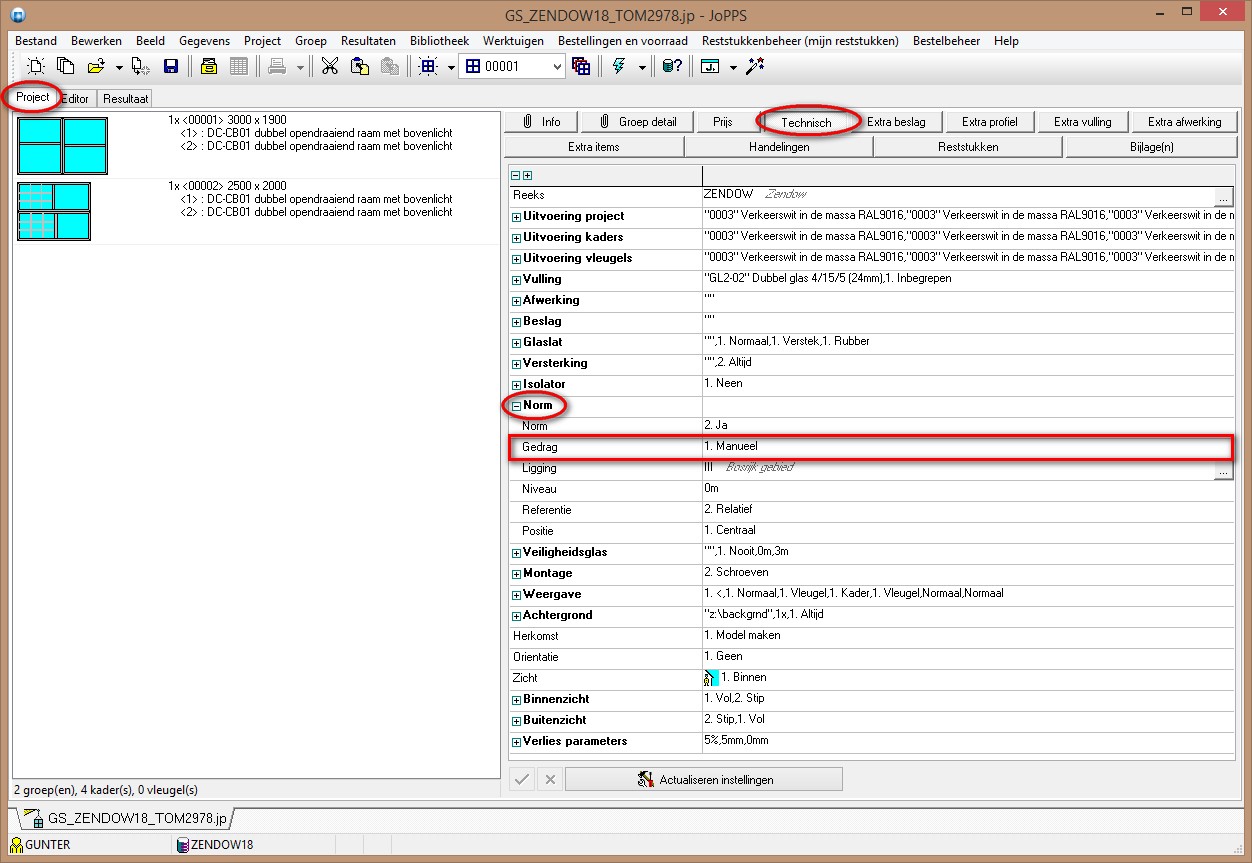
Task: Open the Handelingen tab button
Action: (x=779, y=147)
